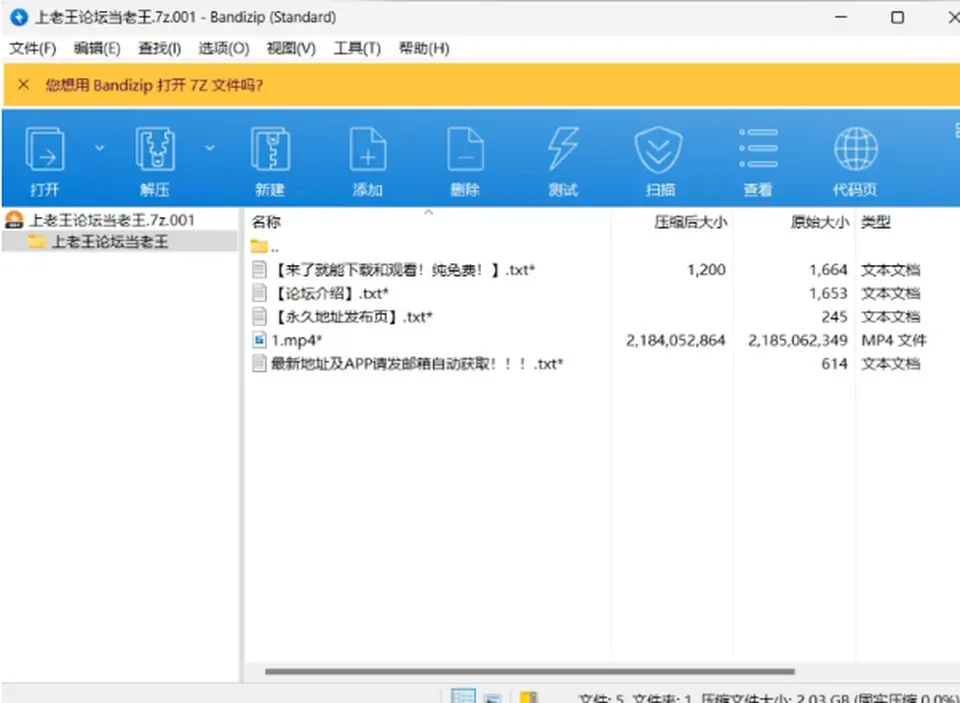
Task: Select the 上老王论坛当老王 folder in the tree
Action: coord(109,241)
